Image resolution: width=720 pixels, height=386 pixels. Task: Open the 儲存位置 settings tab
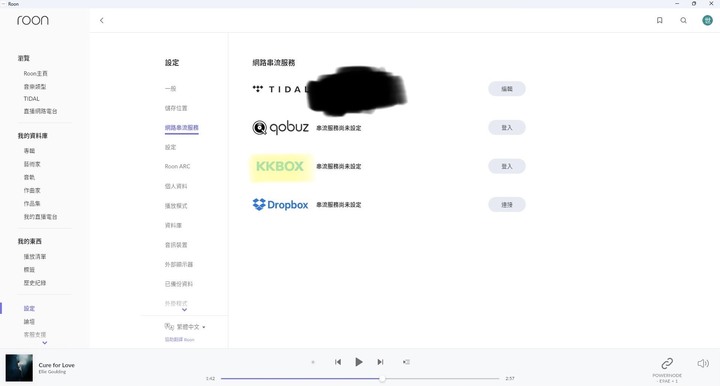point(176,108)
